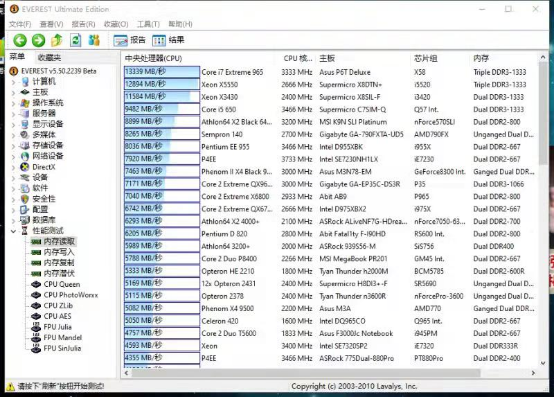Open the 报告 report toolbar button
The height and width of the screenshot is (397, 554).
pos(129,40)
